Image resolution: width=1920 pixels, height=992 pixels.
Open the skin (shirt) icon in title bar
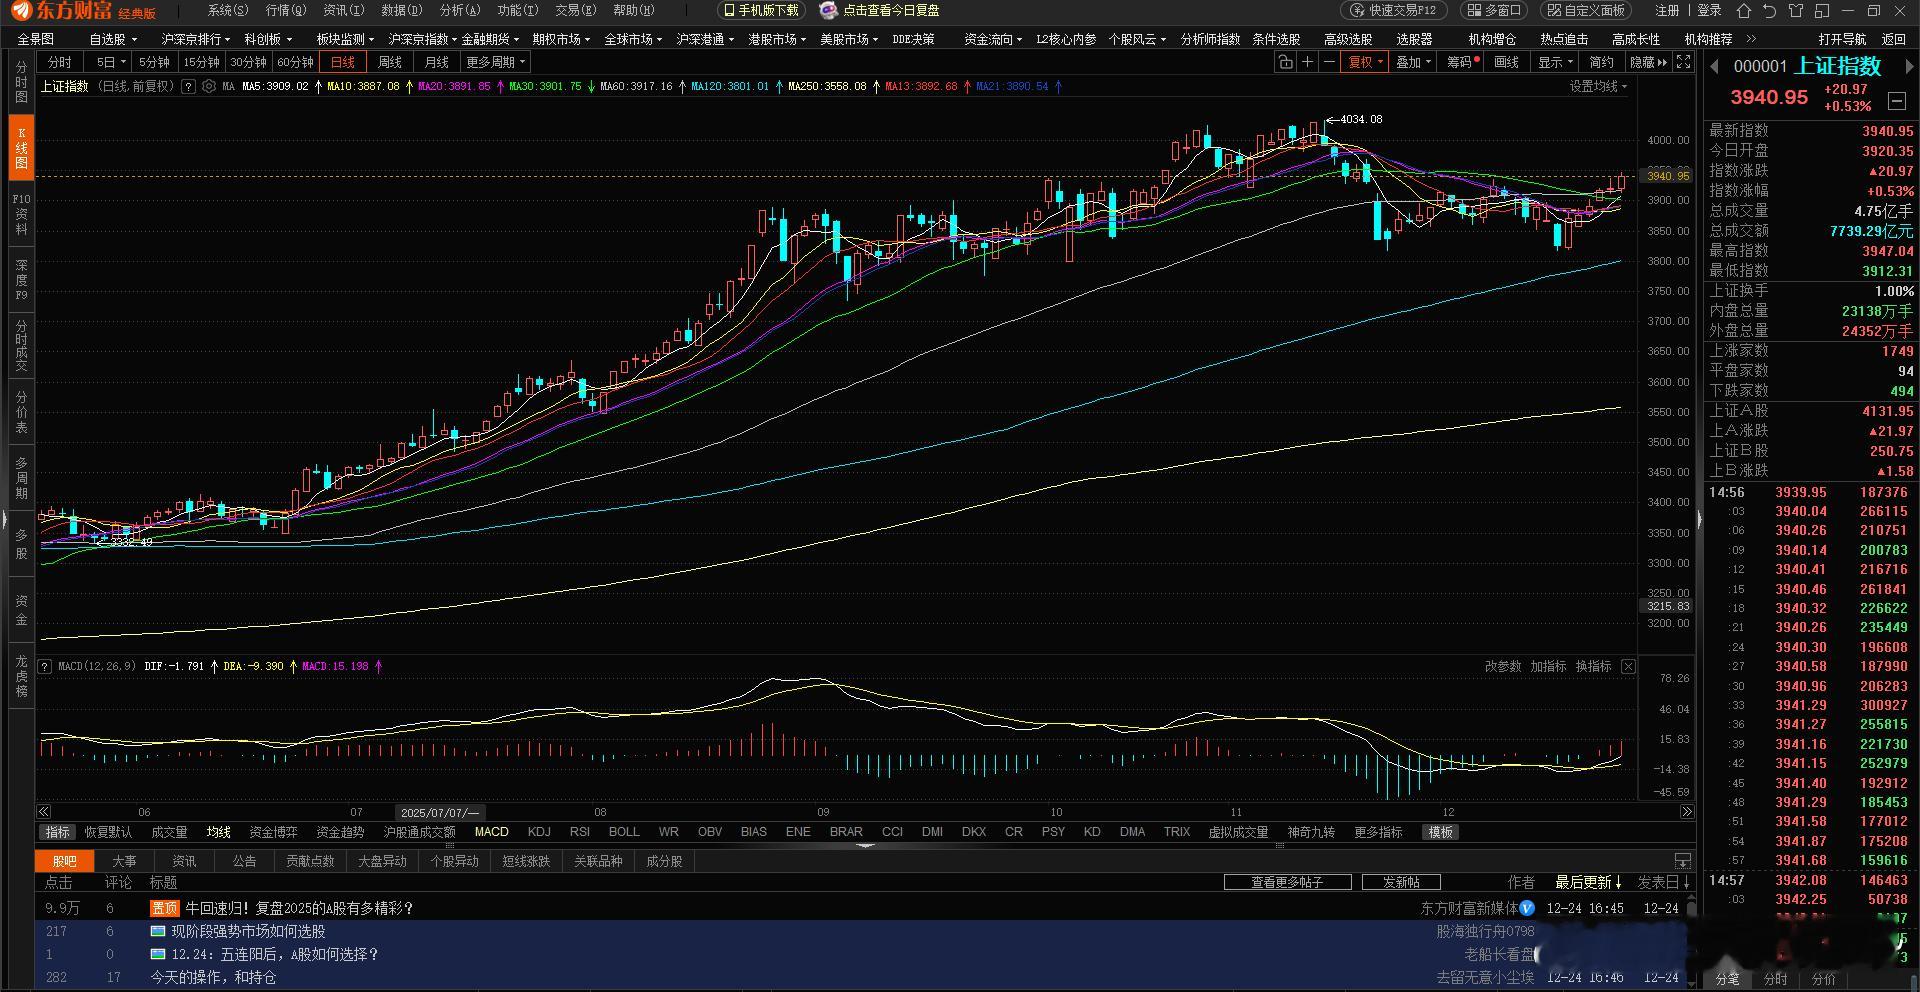[1796, 11]
